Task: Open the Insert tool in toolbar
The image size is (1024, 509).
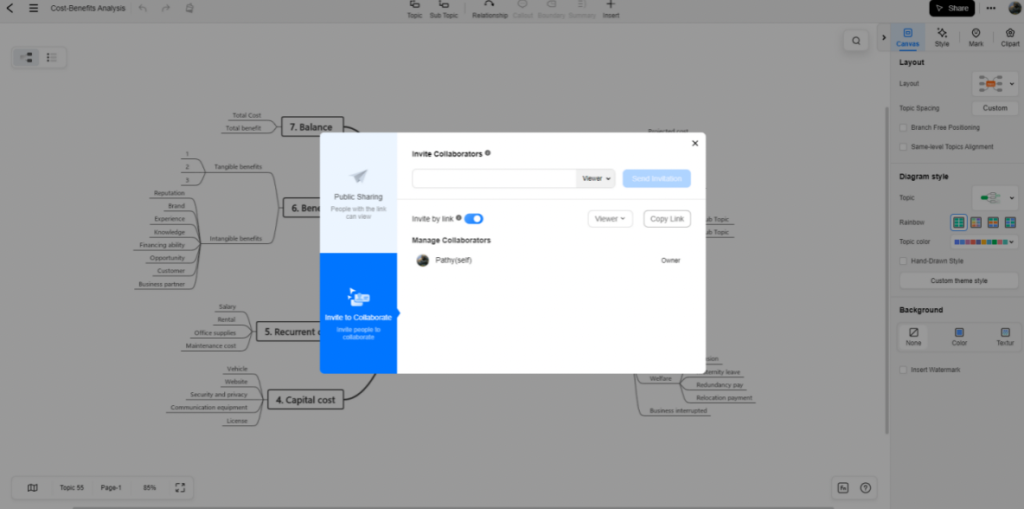Action: (610, 6)
